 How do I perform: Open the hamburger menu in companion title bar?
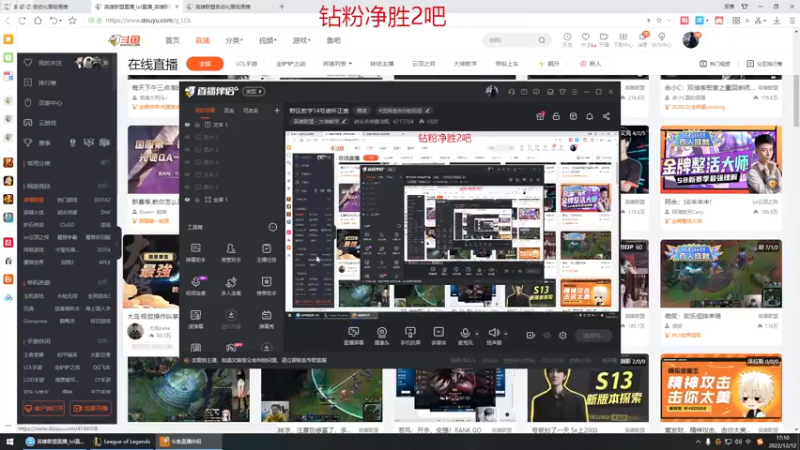[x=574, y=92]
